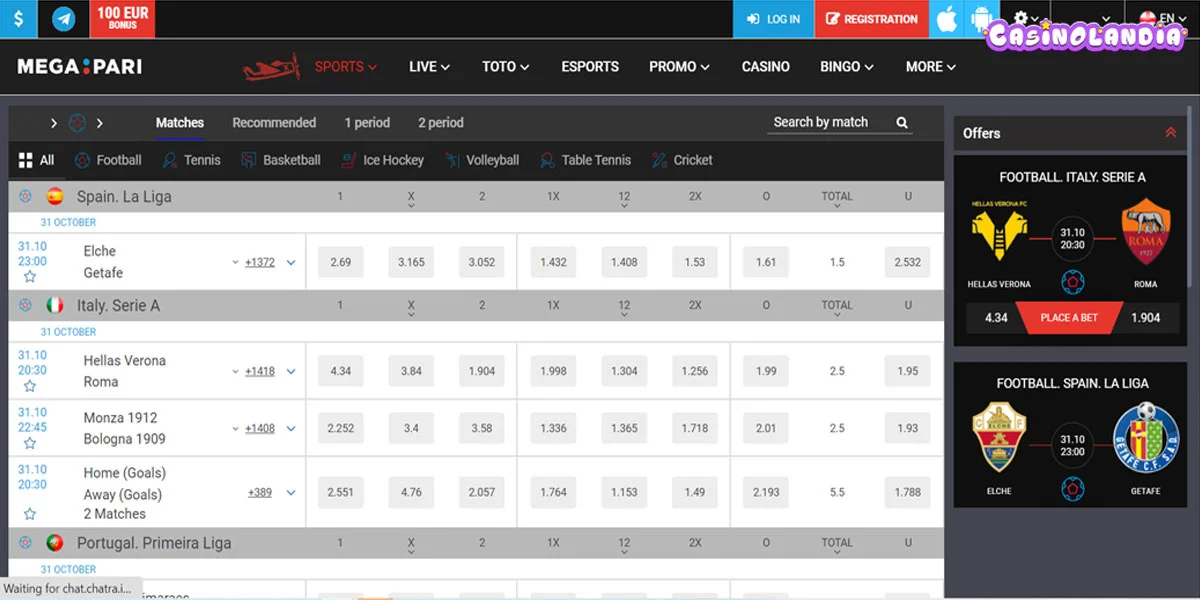Click the football icon in breadcrumb

tap(77, 123)
